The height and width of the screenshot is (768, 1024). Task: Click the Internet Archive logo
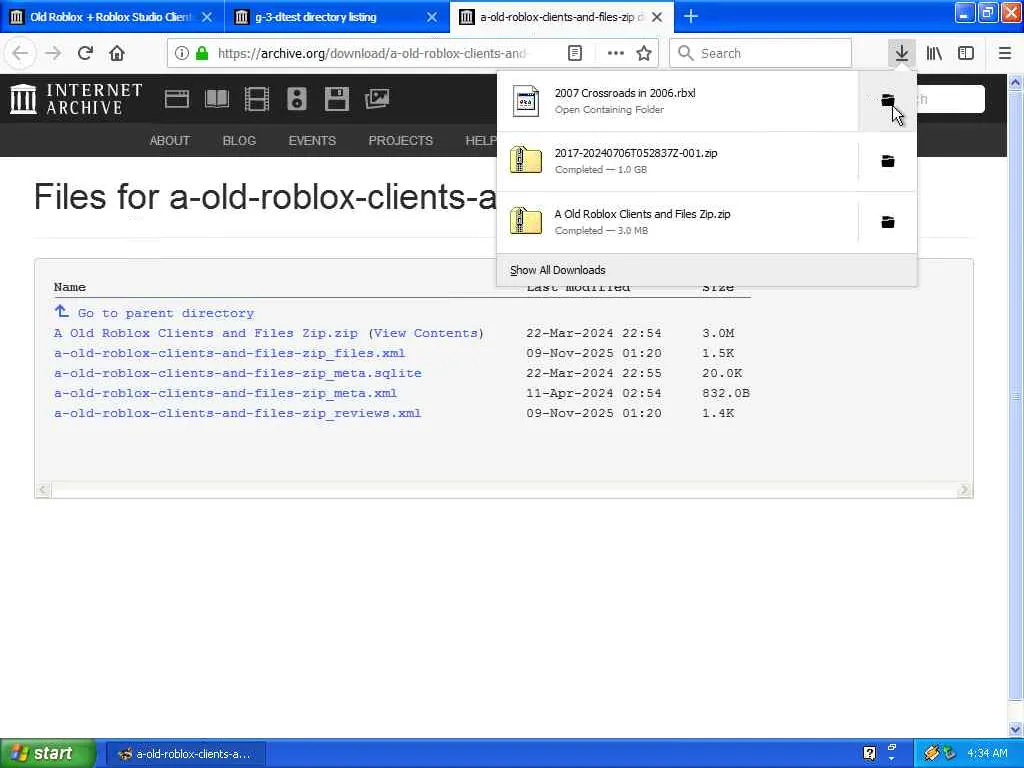tap(76, 99)
